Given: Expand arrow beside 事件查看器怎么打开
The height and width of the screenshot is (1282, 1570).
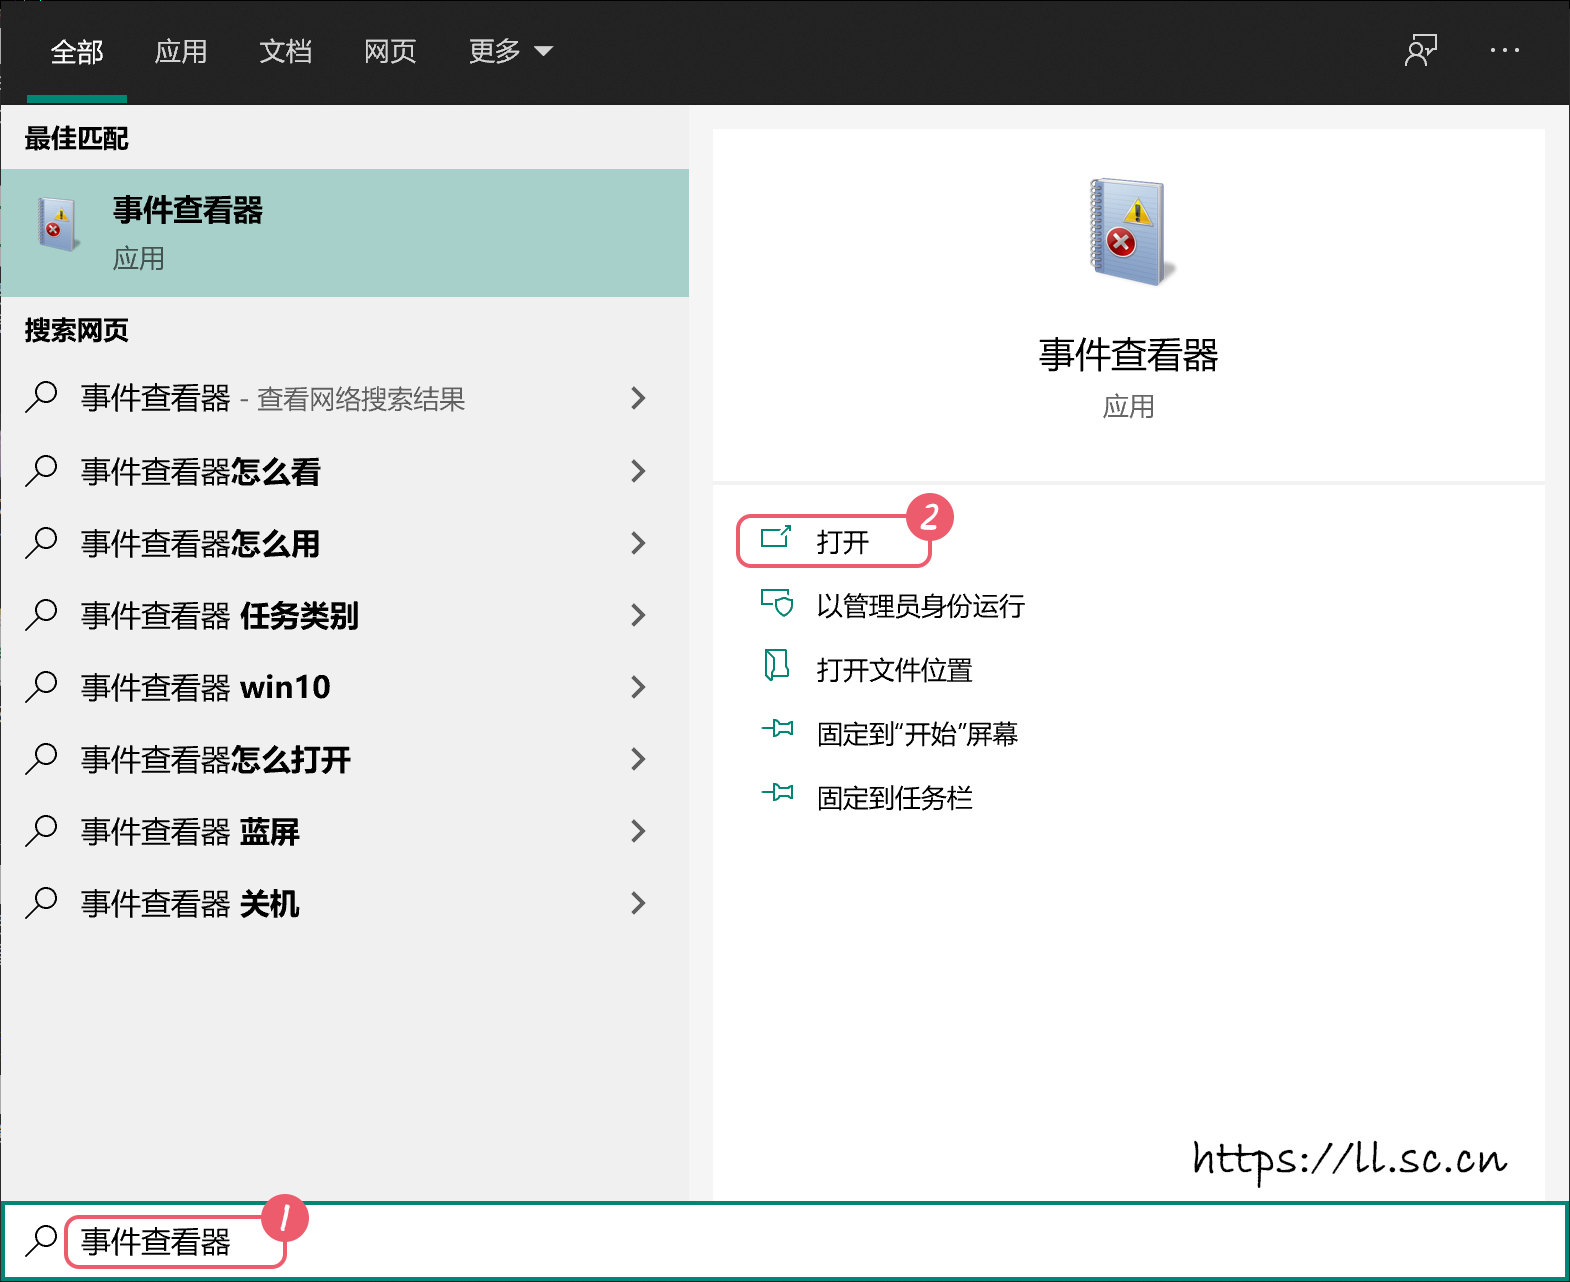Looking at the screenshot, I should click(x=639, y=759).
